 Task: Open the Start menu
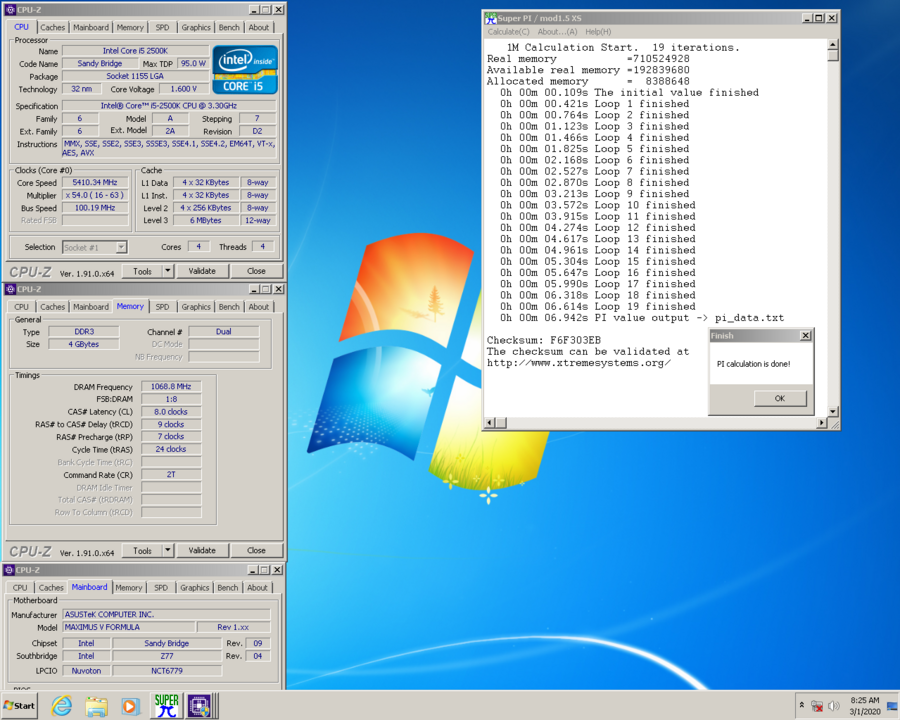pyautogui.click(x=20, y=706)
